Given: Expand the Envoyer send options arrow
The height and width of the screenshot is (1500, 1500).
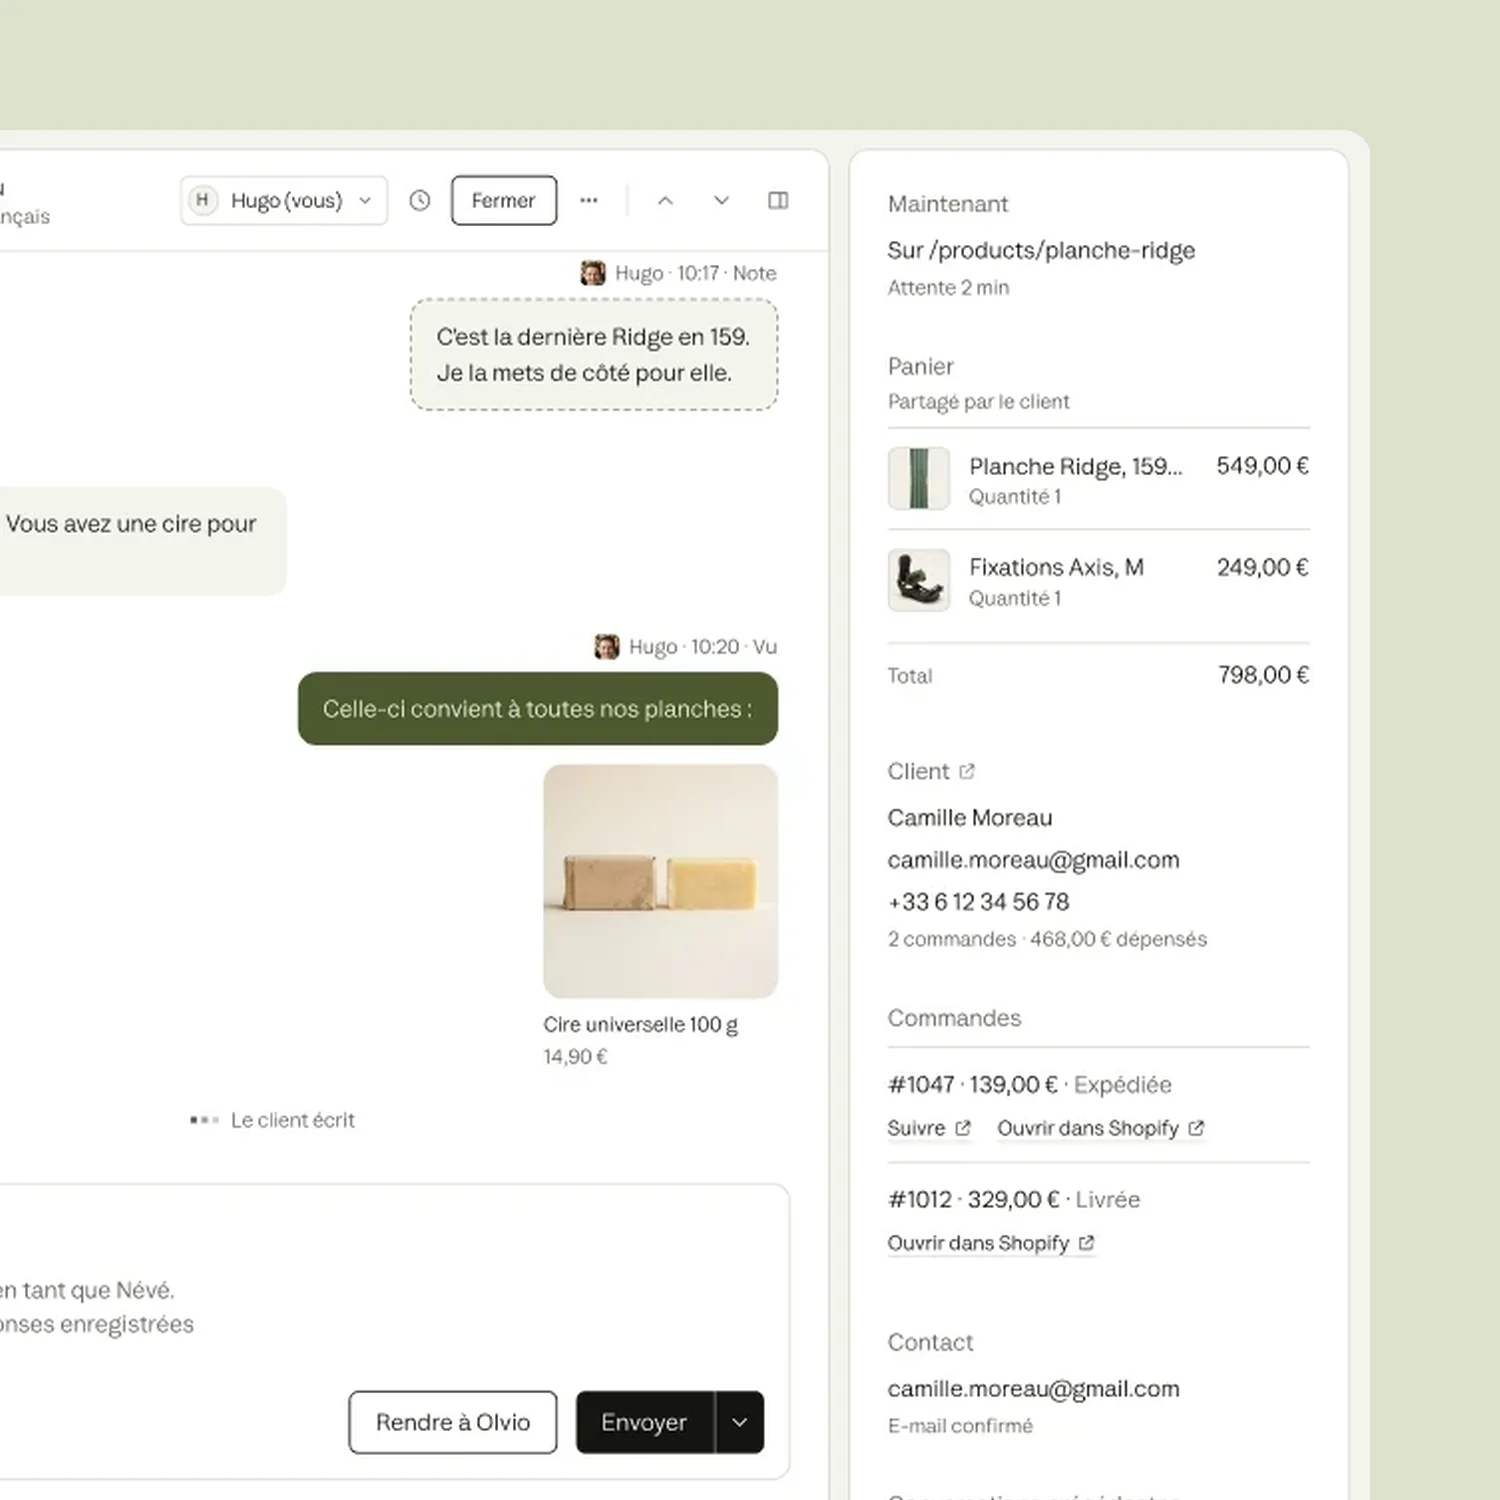Looking at the screenshot, I should (x=740, y=1422).
